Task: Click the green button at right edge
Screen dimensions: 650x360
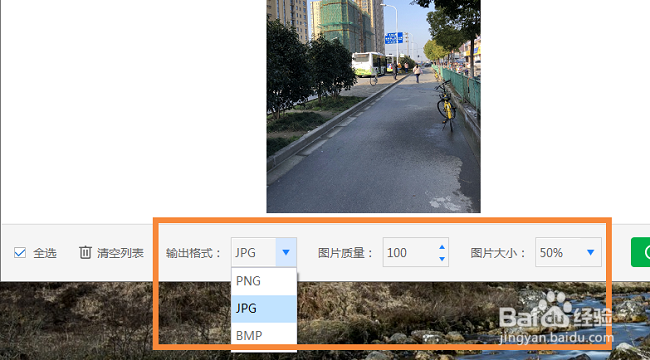Action: 640,252
